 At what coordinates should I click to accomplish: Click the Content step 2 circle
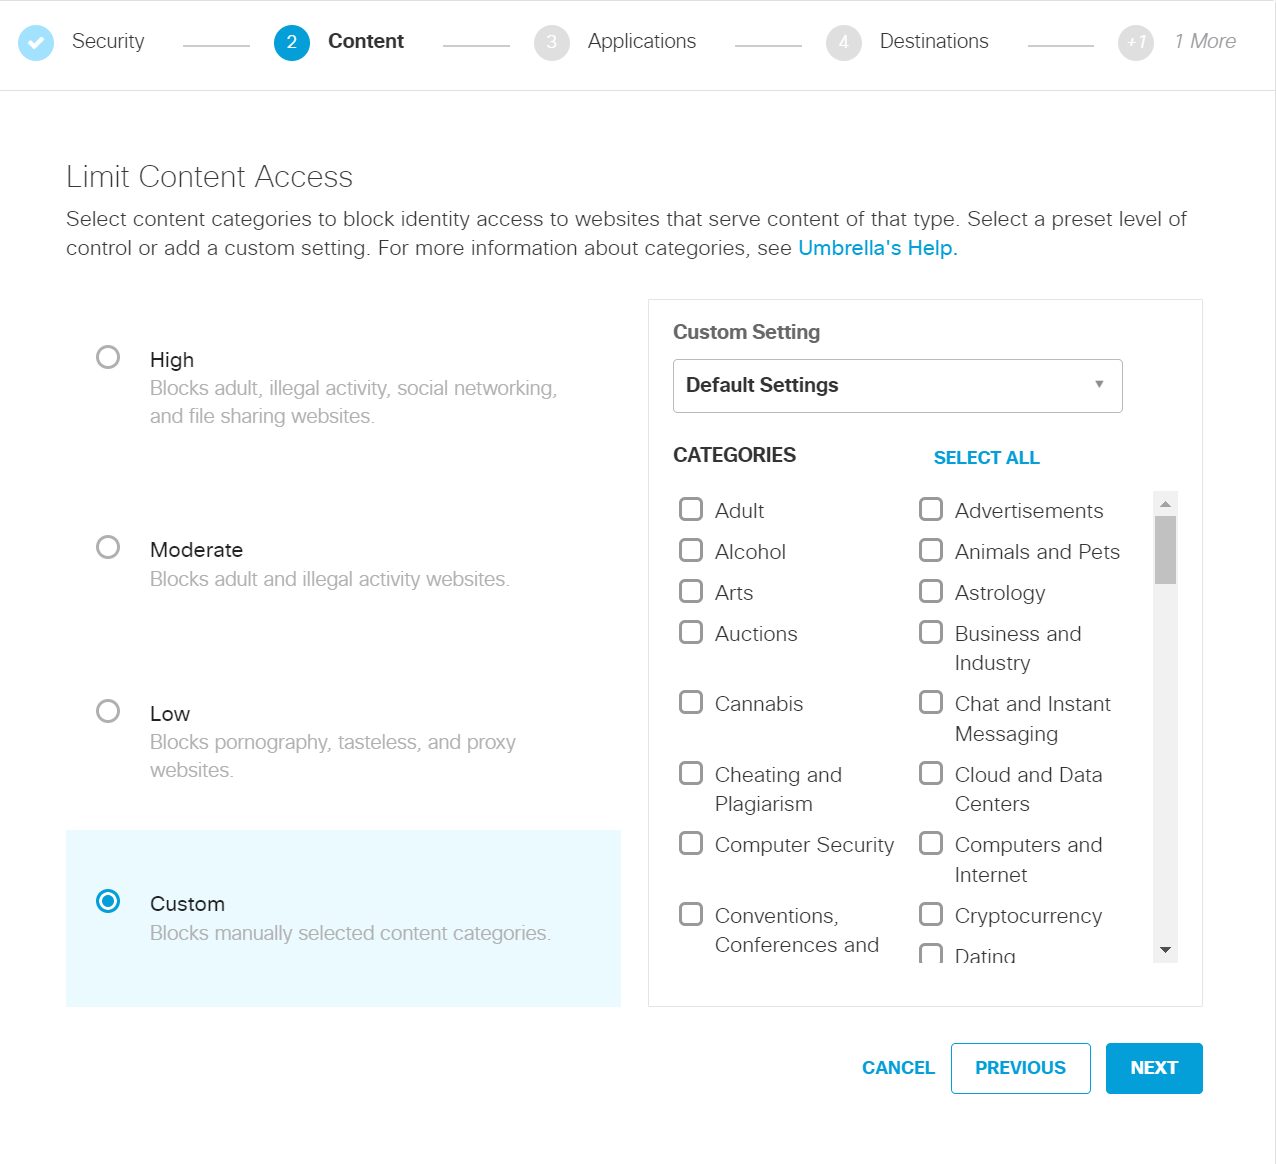pos(292,43)
